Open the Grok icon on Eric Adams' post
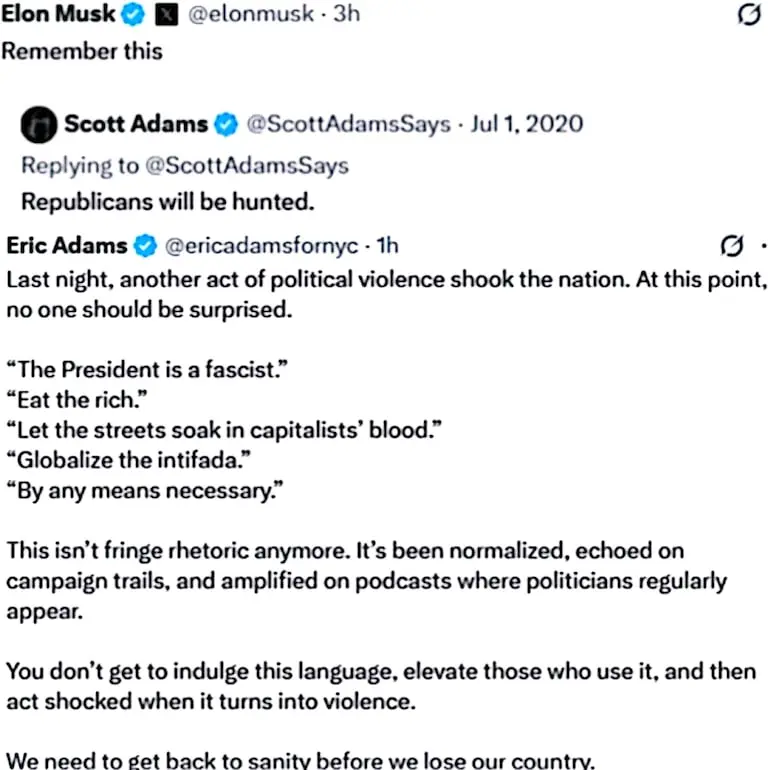 tap(731, 246)
